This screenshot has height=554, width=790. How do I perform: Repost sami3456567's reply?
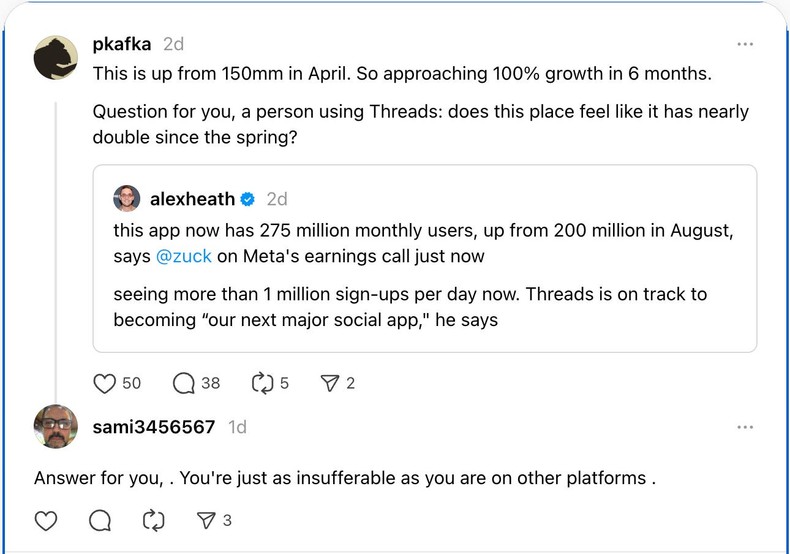[153, 520]
